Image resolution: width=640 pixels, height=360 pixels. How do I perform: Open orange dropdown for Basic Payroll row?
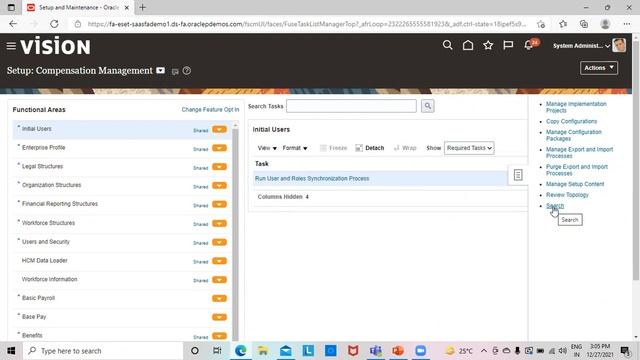point(219,298)
